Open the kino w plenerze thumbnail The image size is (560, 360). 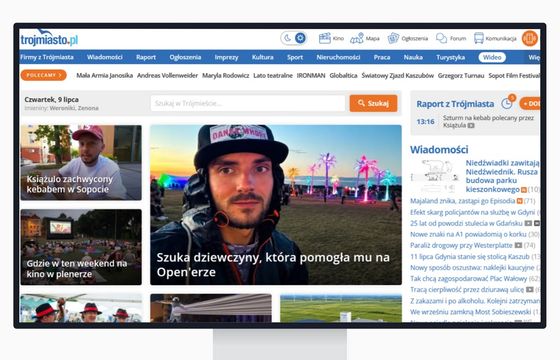click(x=81, y=247)
